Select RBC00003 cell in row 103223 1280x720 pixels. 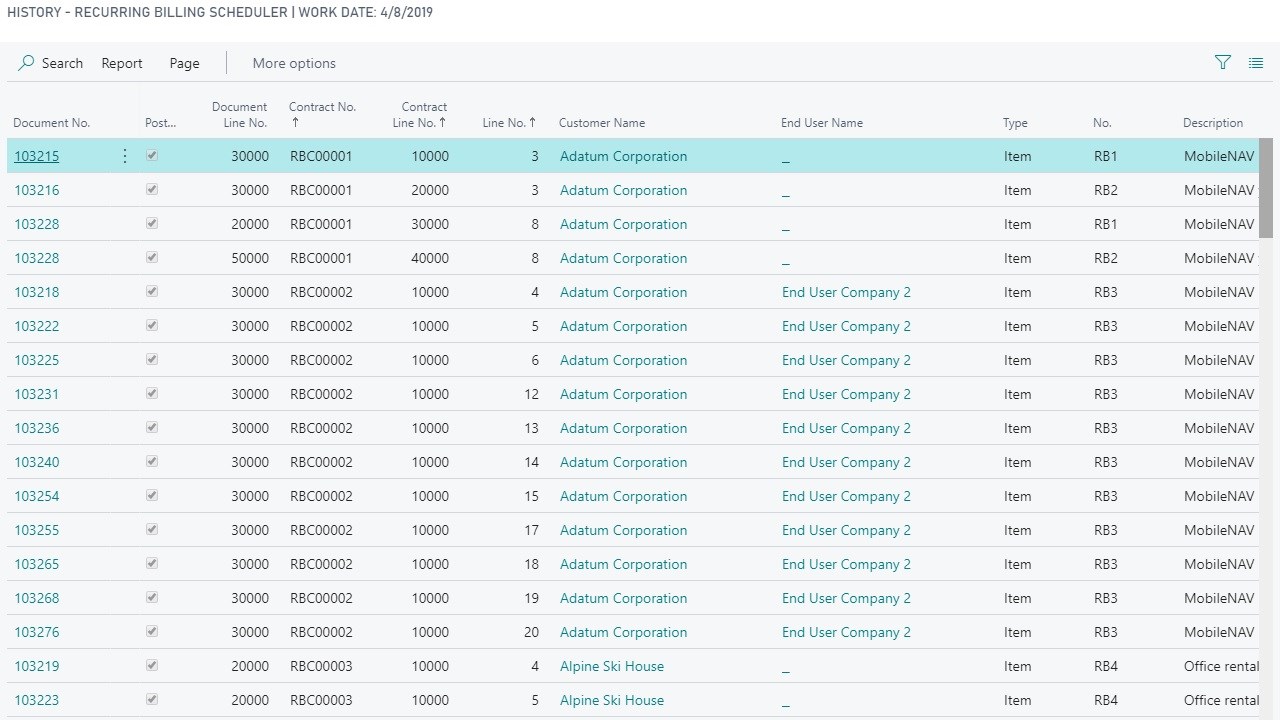tap(321, 700)
